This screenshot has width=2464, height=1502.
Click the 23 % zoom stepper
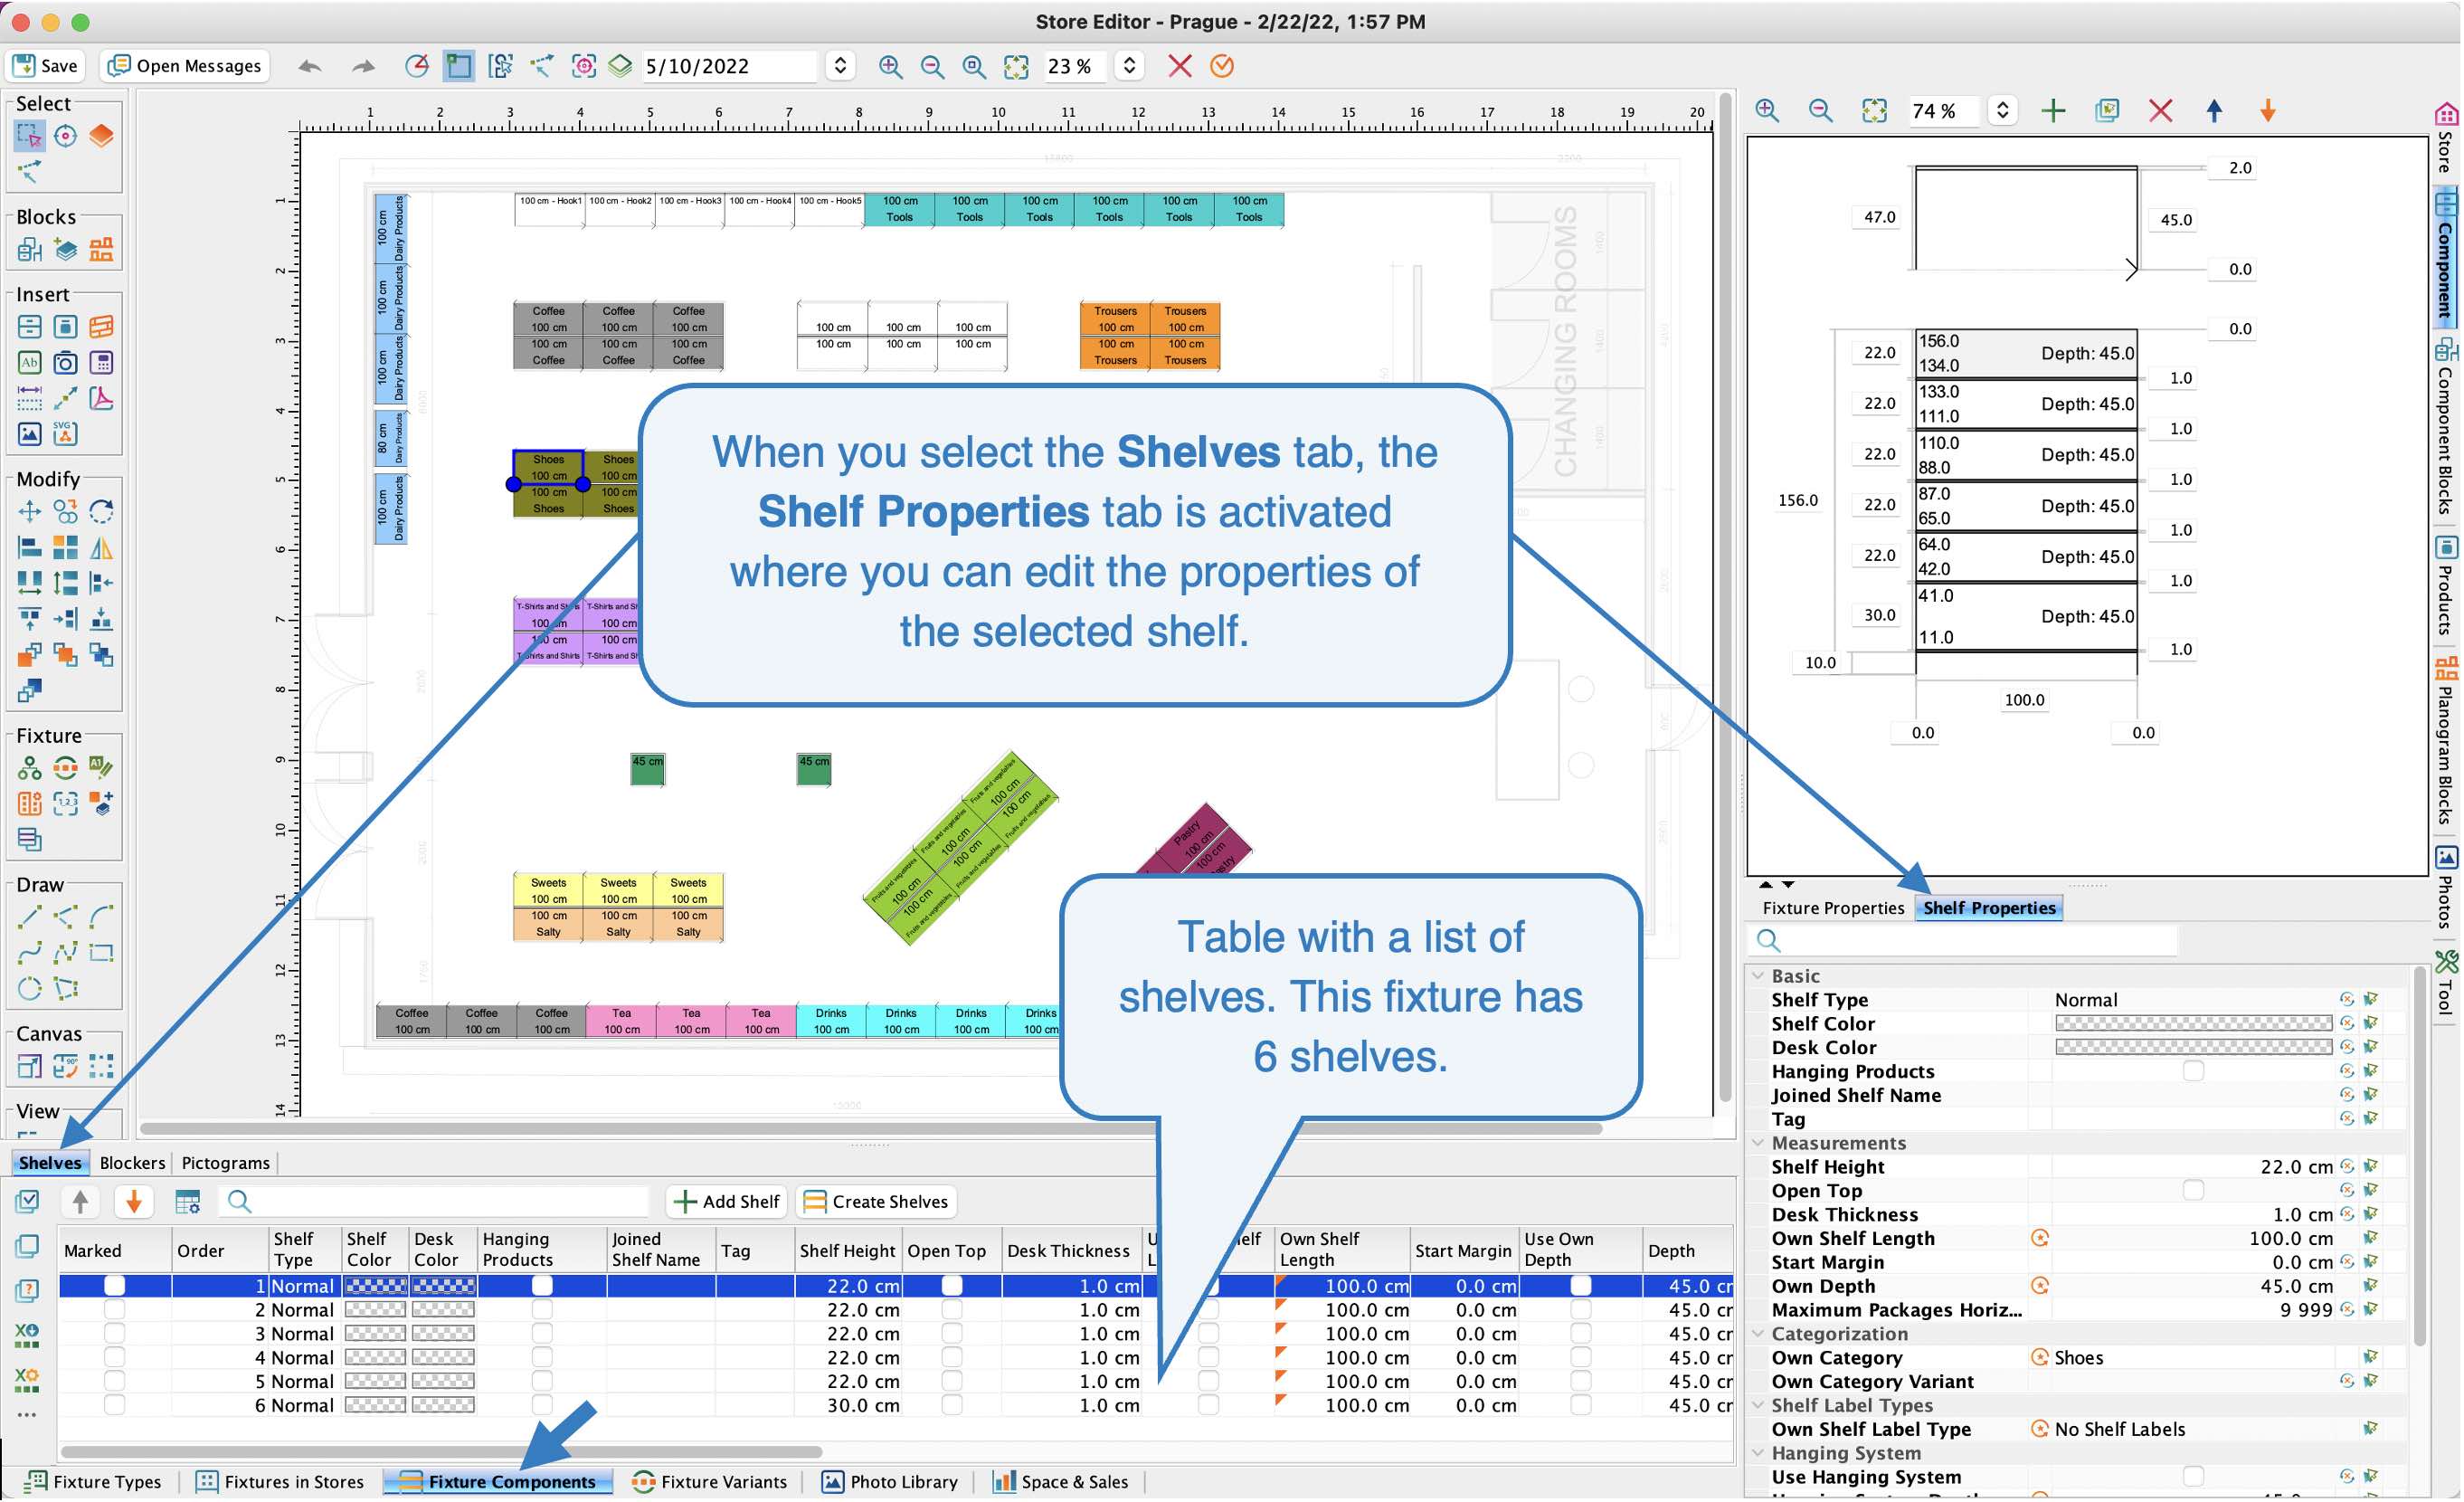tap(1129, 66)
